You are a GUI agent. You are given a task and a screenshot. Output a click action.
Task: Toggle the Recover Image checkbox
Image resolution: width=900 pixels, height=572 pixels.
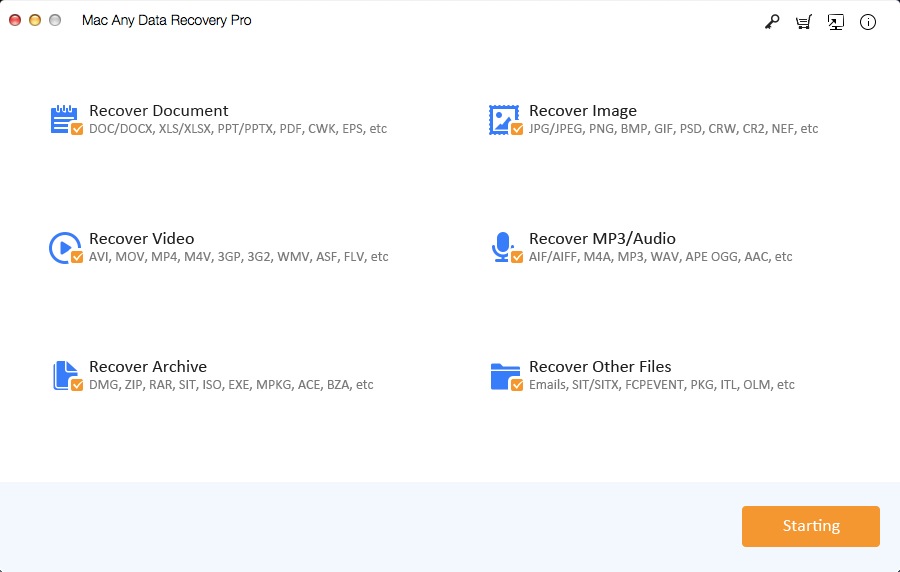tap(517, 129)
